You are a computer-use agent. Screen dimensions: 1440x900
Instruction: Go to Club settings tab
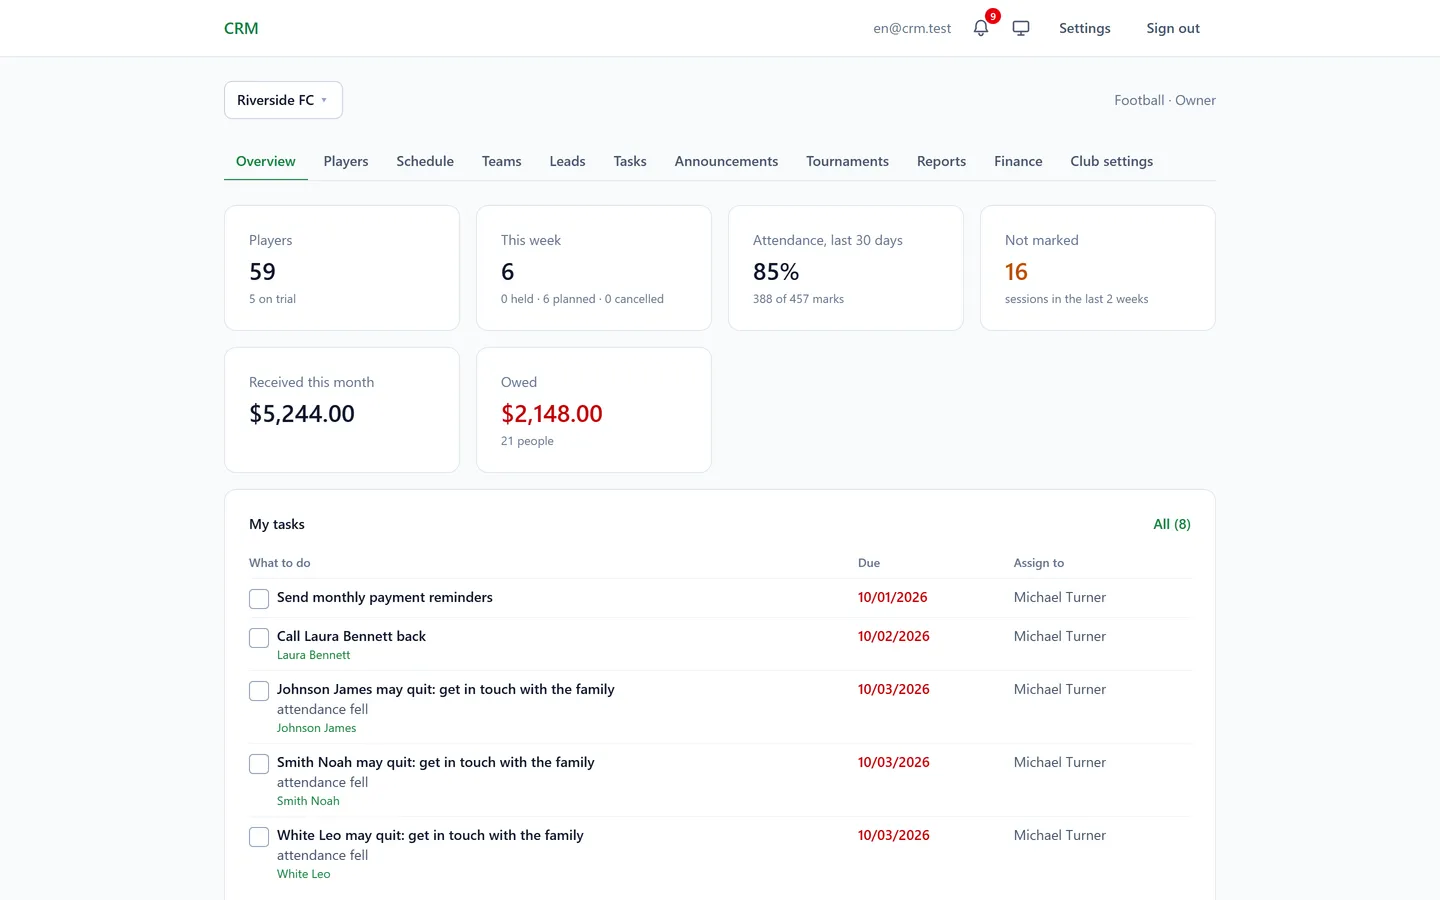coord(1111,161)
